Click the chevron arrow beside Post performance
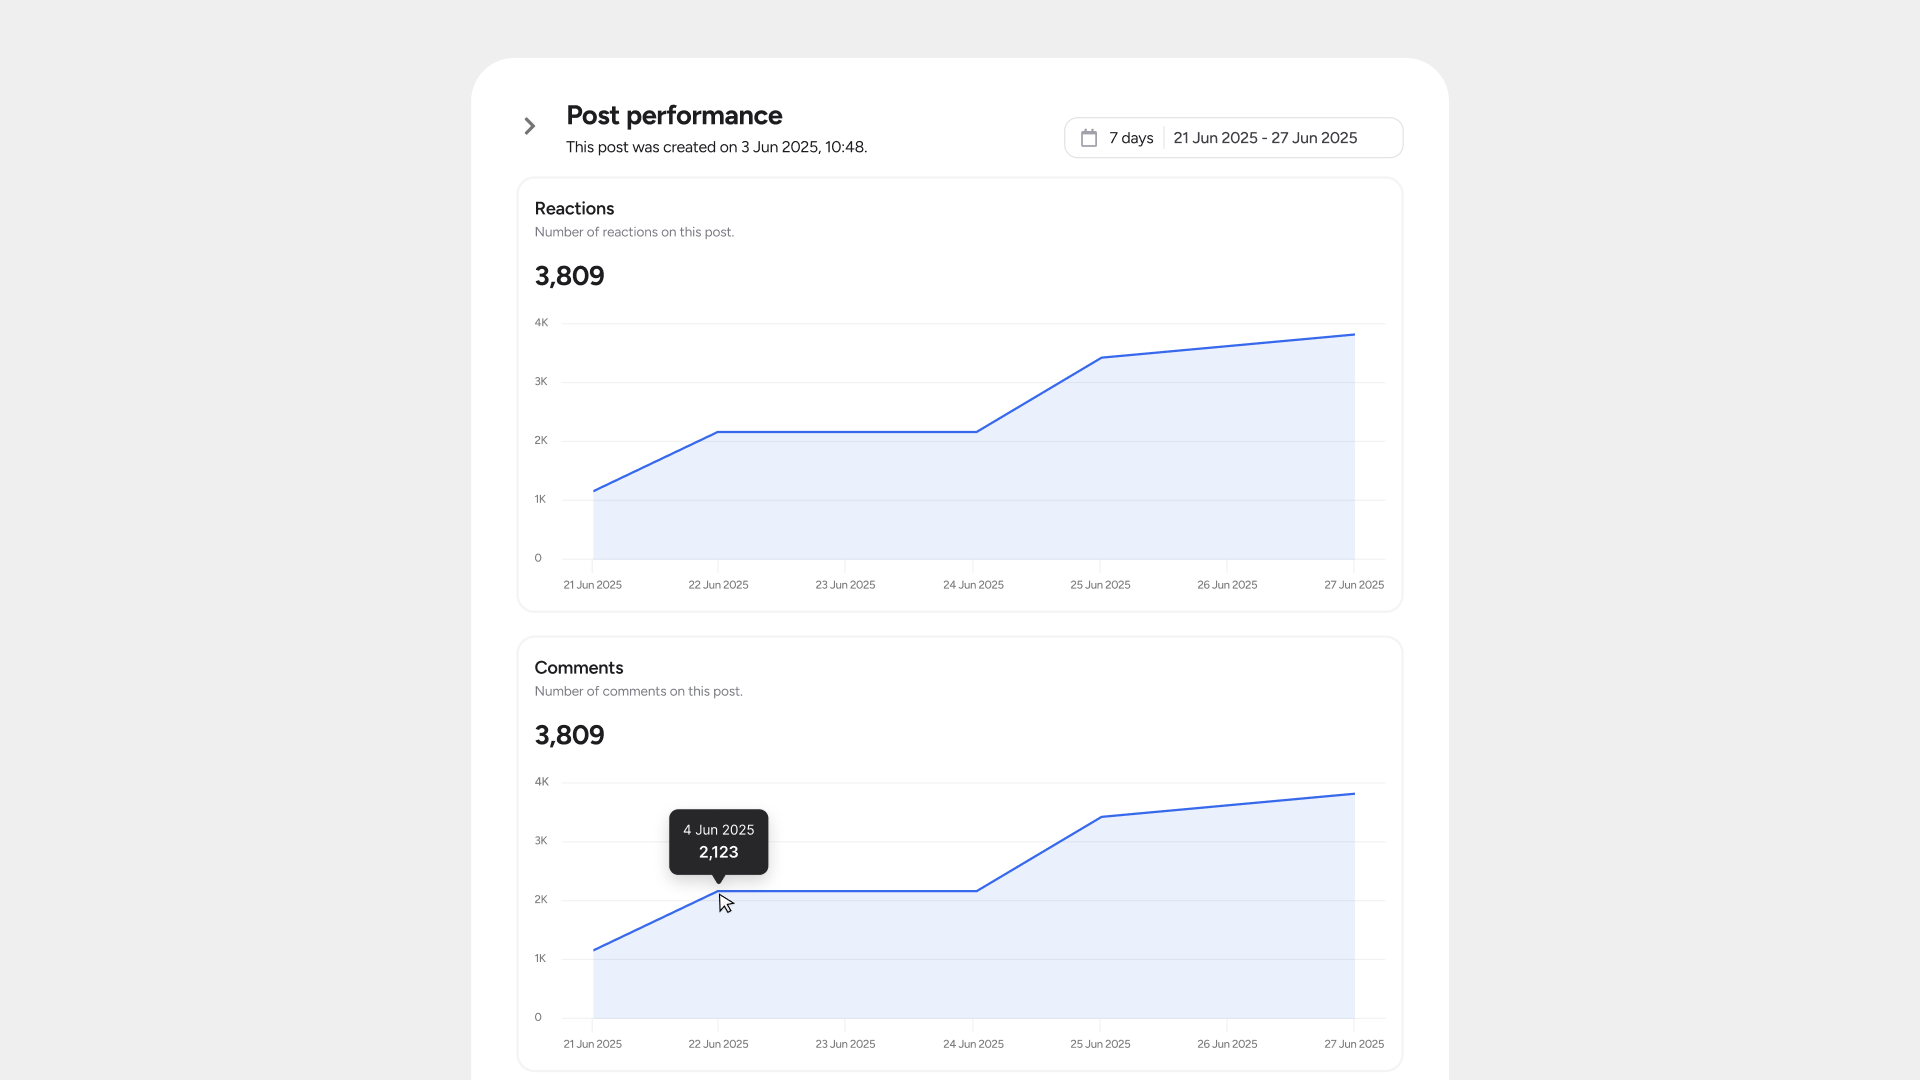This screenshot has width=1920, height=1080. 530,126
